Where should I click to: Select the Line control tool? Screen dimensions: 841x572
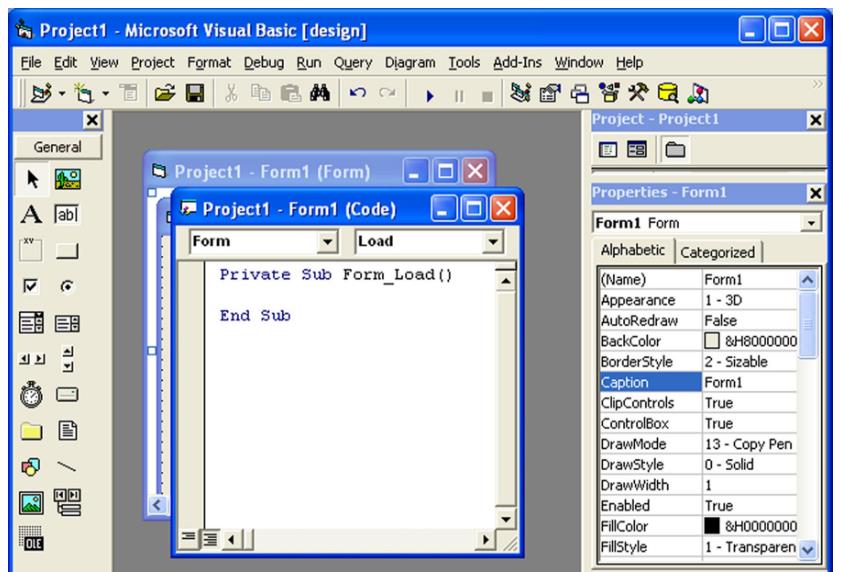[68, 467]
